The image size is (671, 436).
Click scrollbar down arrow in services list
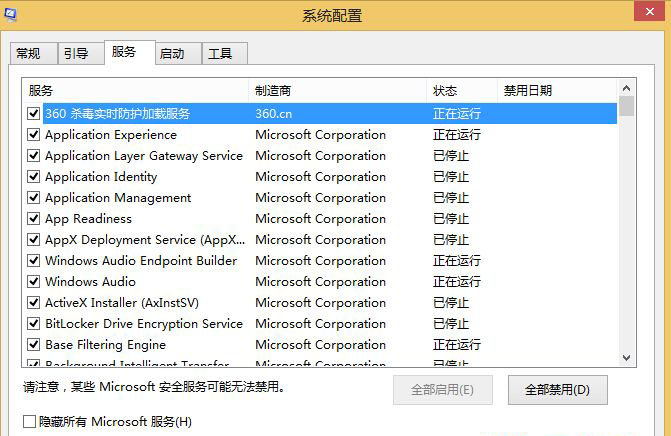tap(626, 358)
